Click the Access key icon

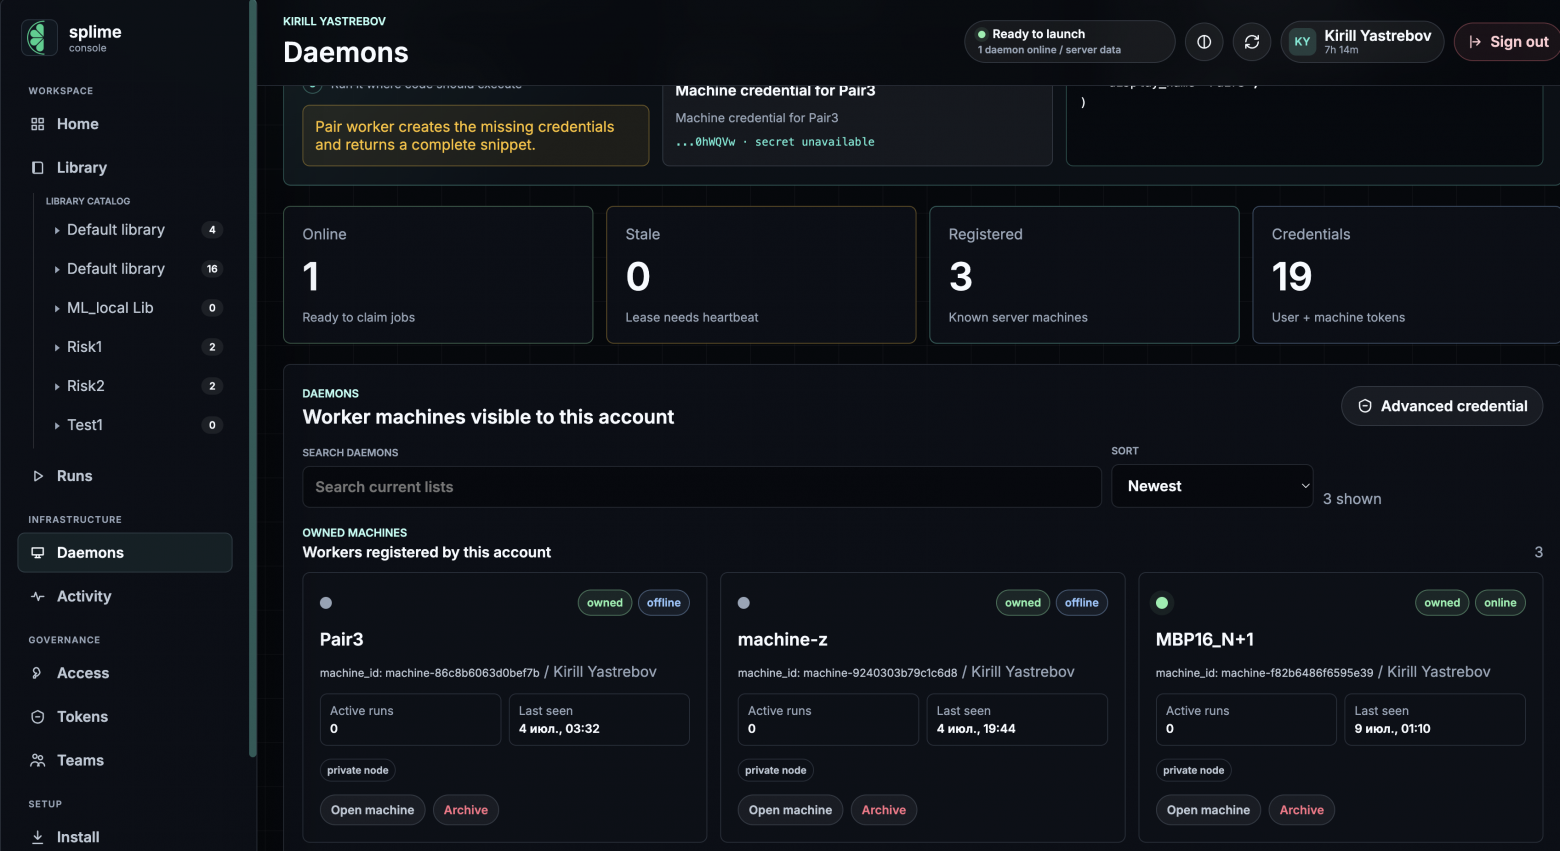click(x=38, y=673)
